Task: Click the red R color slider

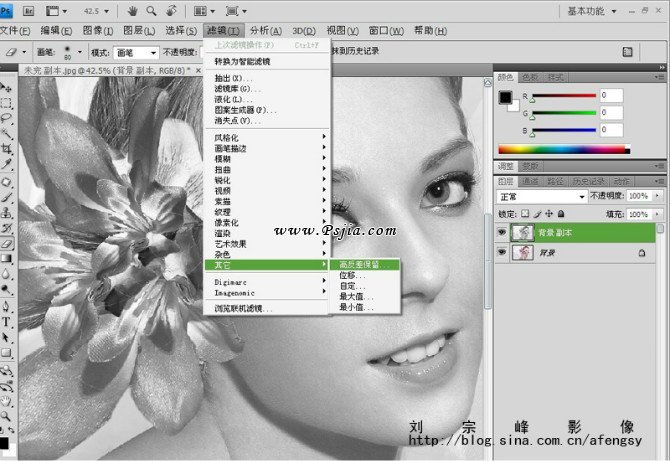Action: point(564,96)
